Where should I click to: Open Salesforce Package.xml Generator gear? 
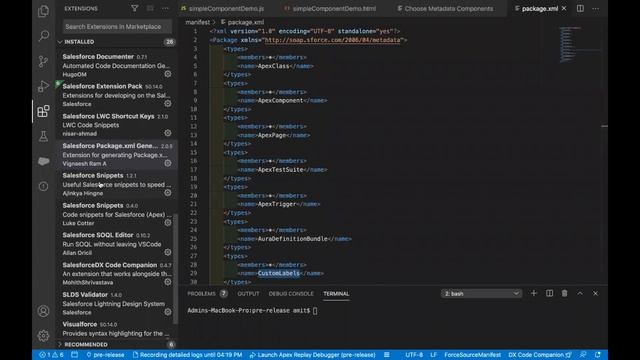(168, 163)
